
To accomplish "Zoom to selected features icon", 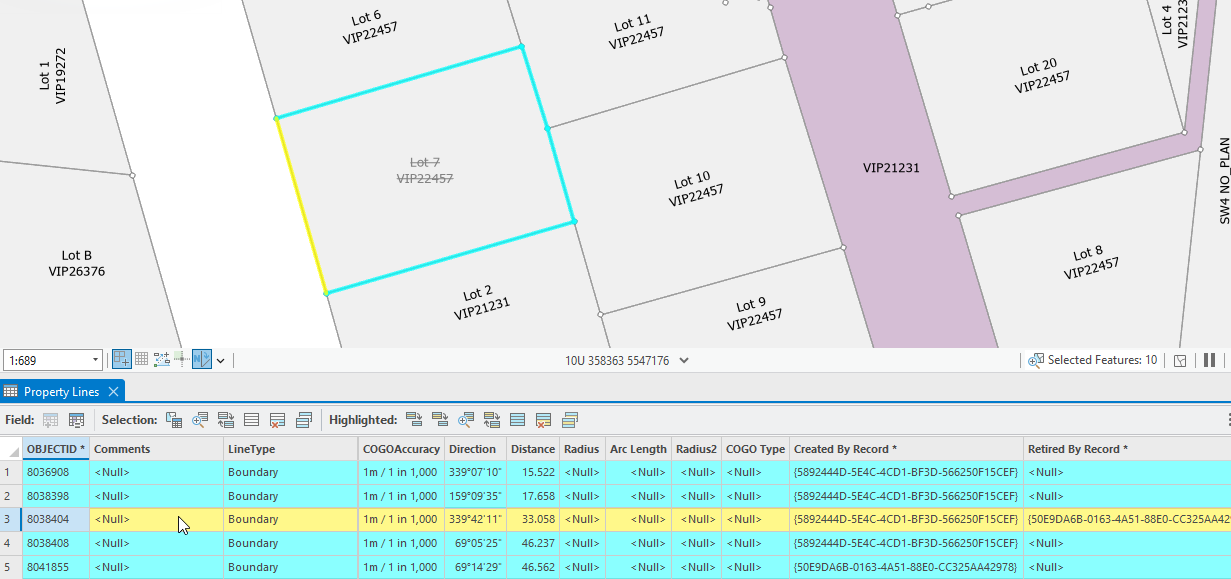I will pos(1036,360).
